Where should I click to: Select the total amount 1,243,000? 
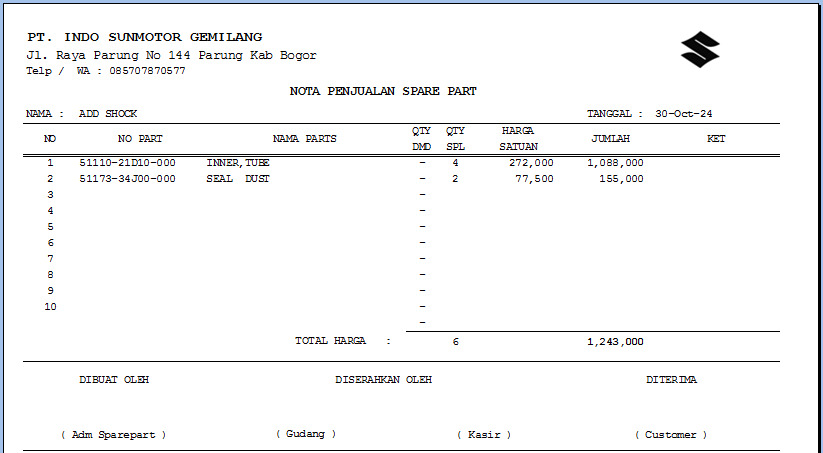tap(615, 342)
